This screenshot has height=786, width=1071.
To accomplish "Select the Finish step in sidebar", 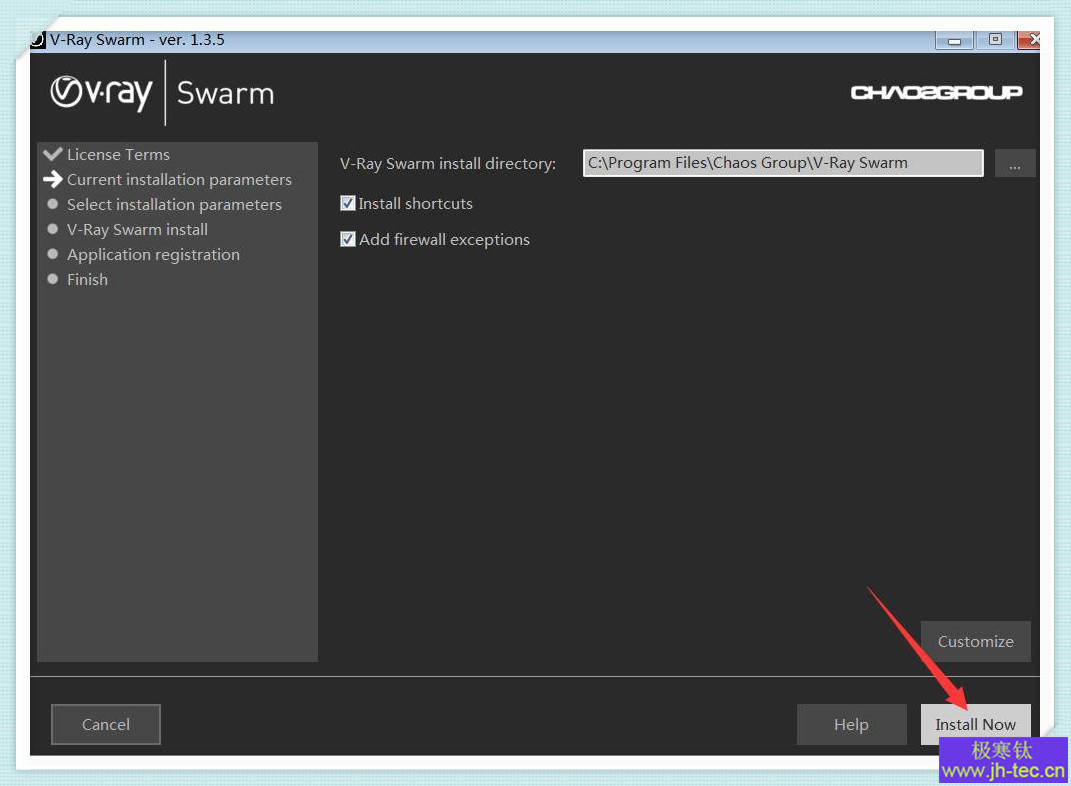I will click(87, 279).
